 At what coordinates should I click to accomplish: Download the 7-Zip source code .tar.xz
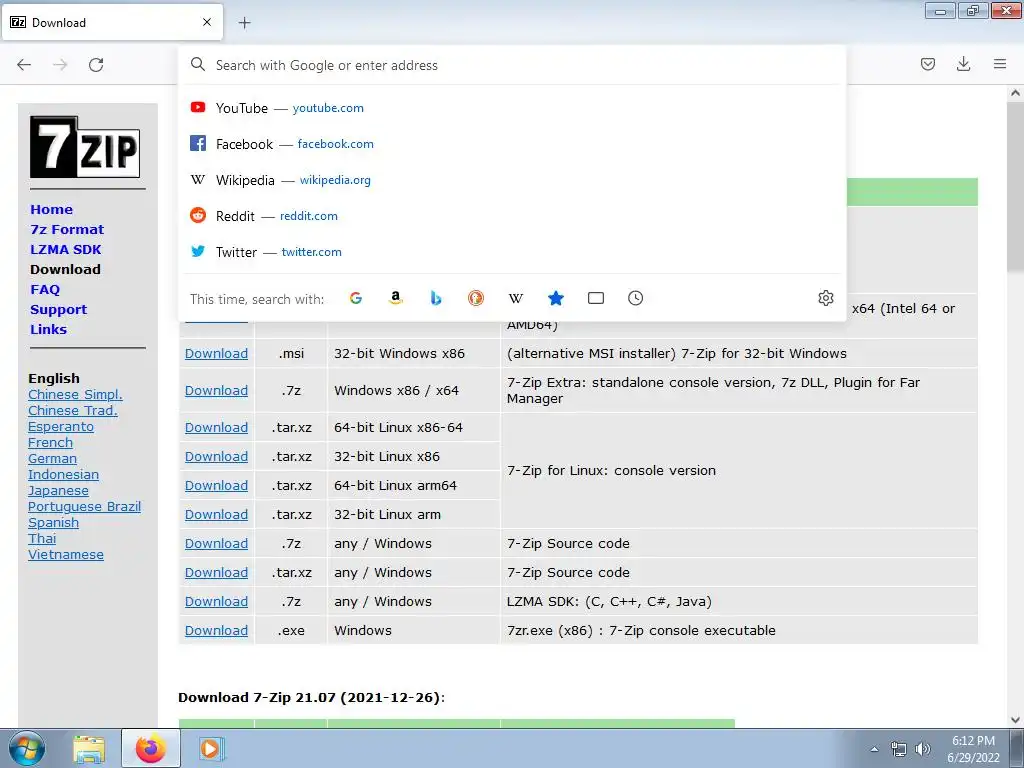[x=216, y=573]
